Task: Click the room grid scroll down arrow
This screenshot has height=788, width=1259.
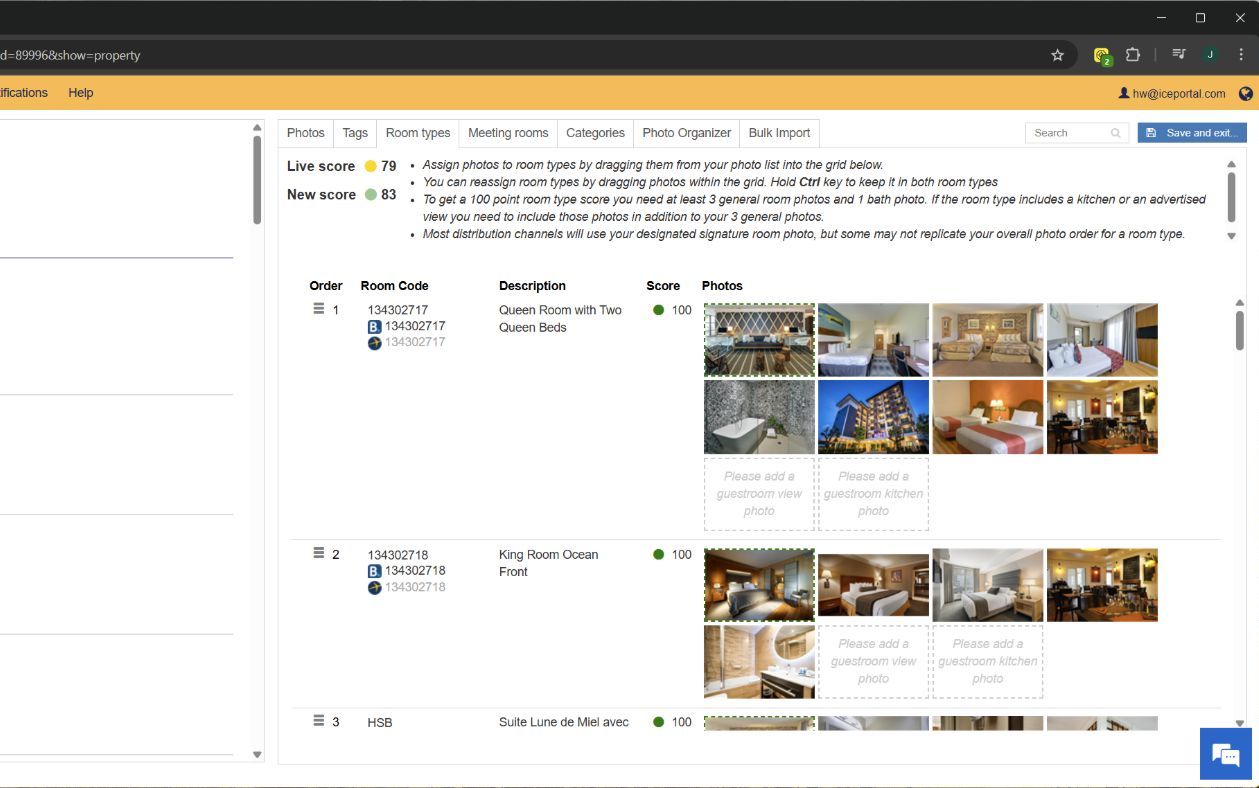Action: 1240,722
